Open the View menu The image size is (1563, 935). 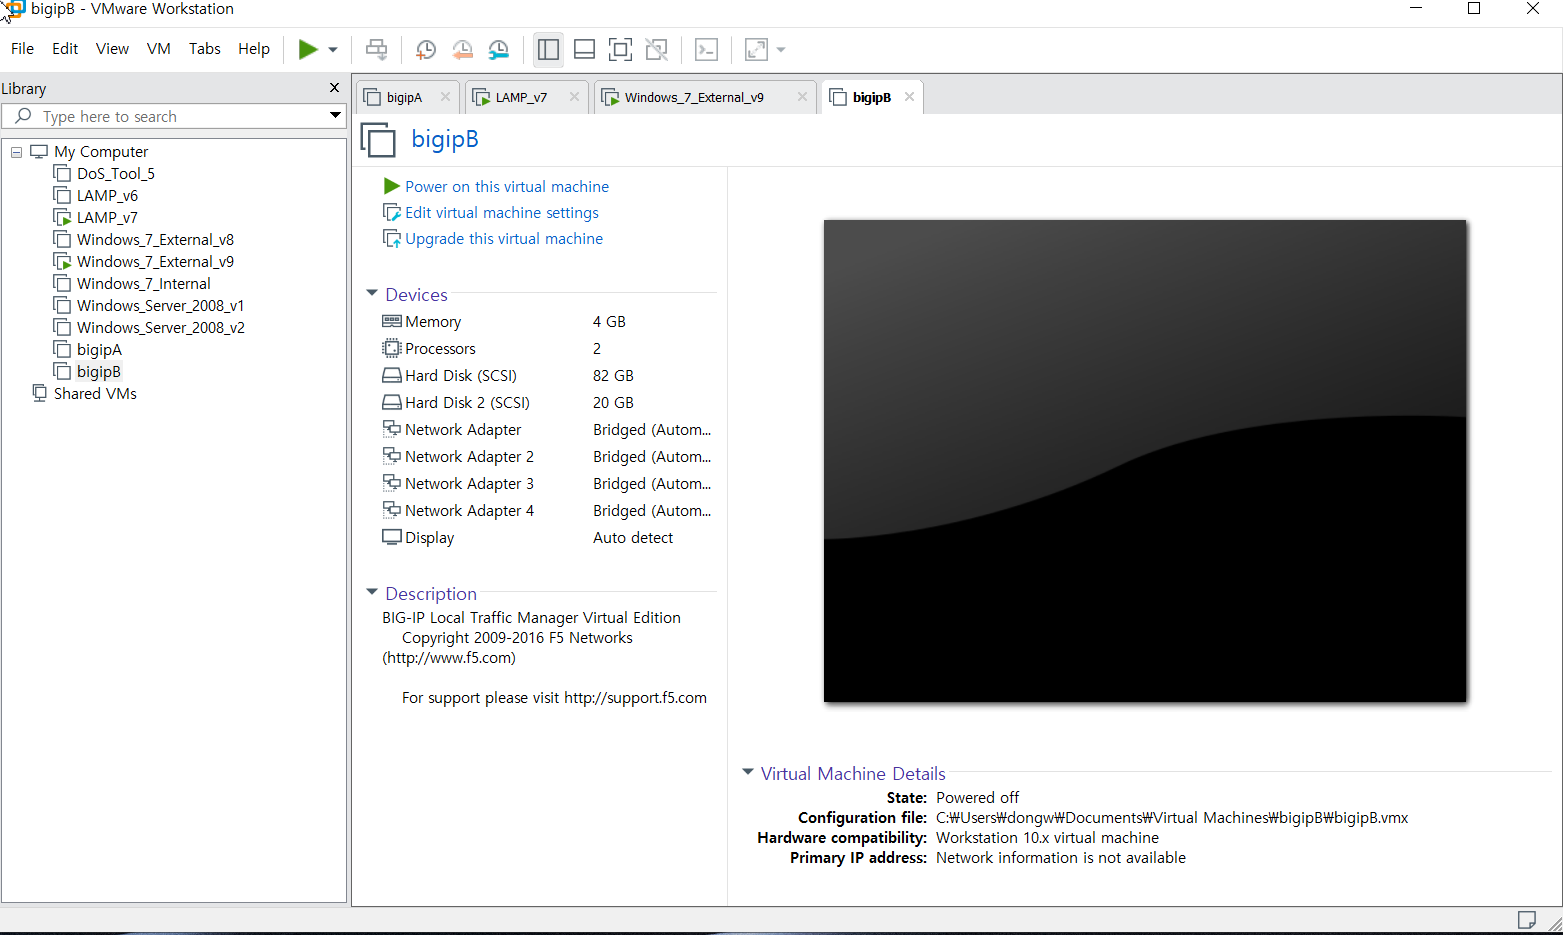[x=112, y=48]
